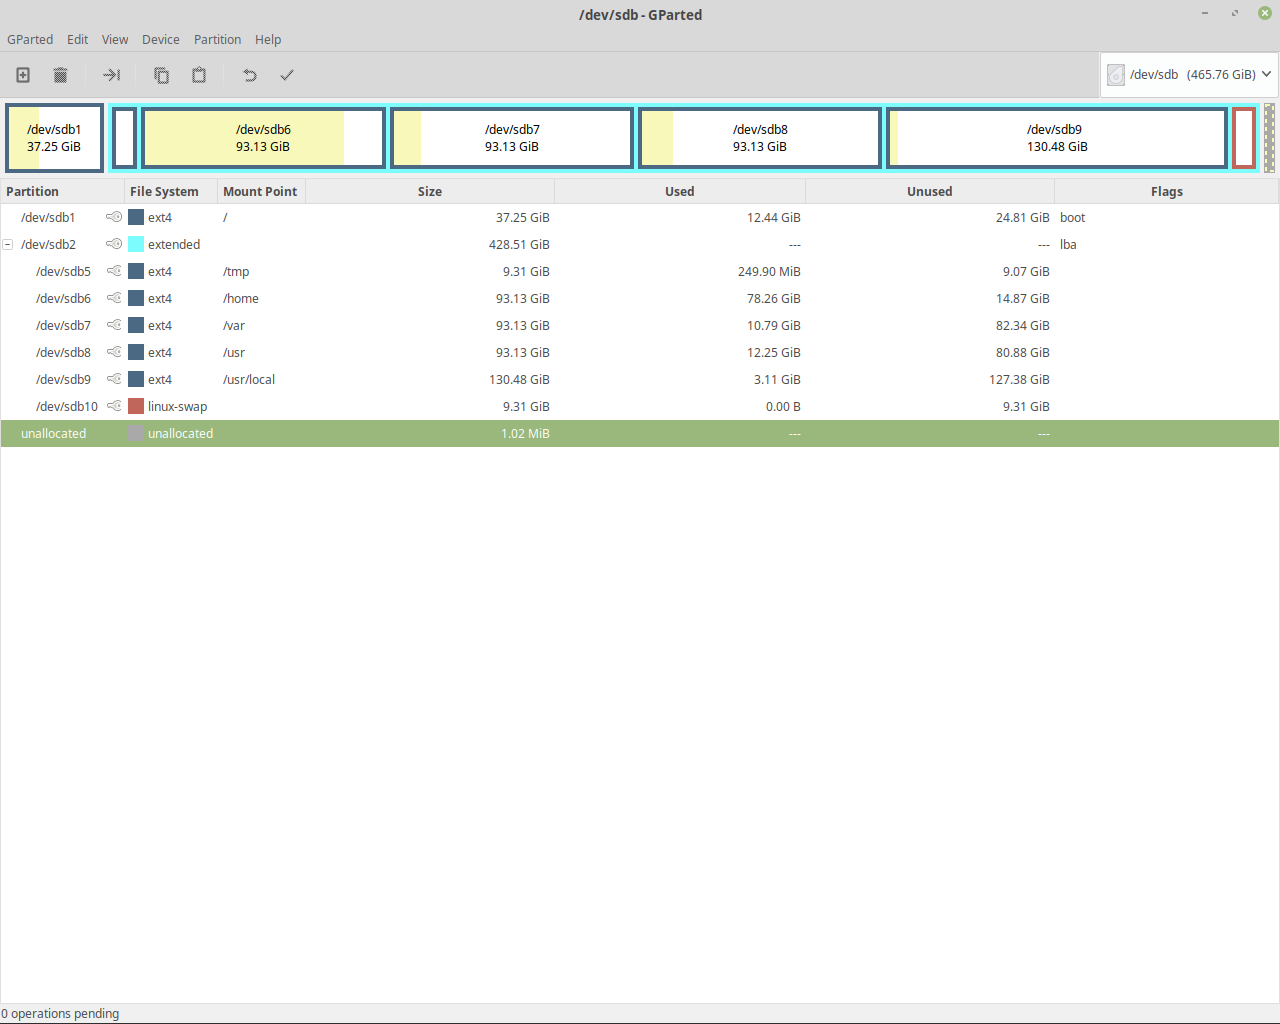Select the /dev/sdb9 partition block
1280x1024 pixels.
(x=1054, y=137)
